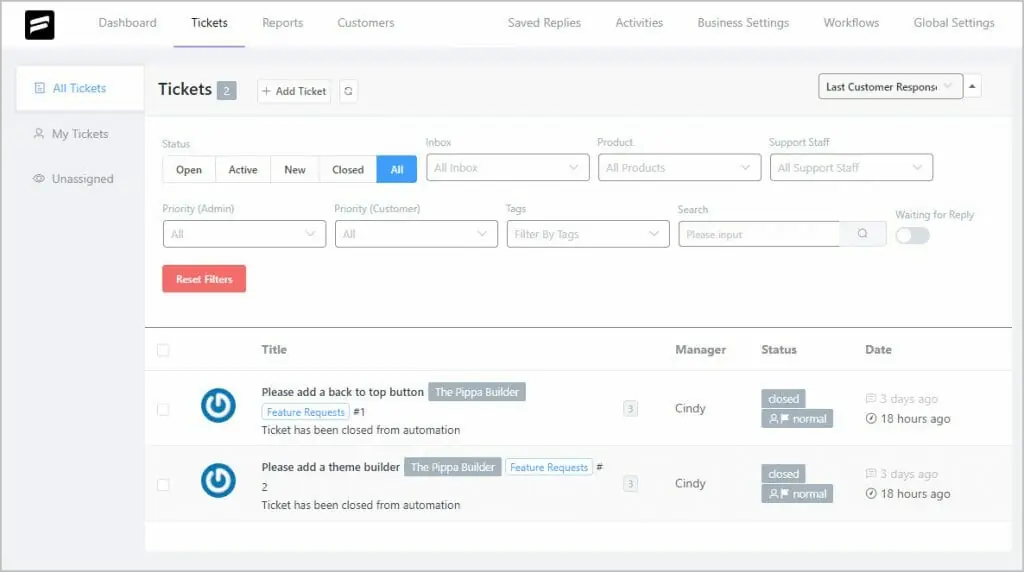Click normal priority badge of theme builder ticket
This screenshot has height=572, width=1024.
pyautogui.click(x=797, y=494)
